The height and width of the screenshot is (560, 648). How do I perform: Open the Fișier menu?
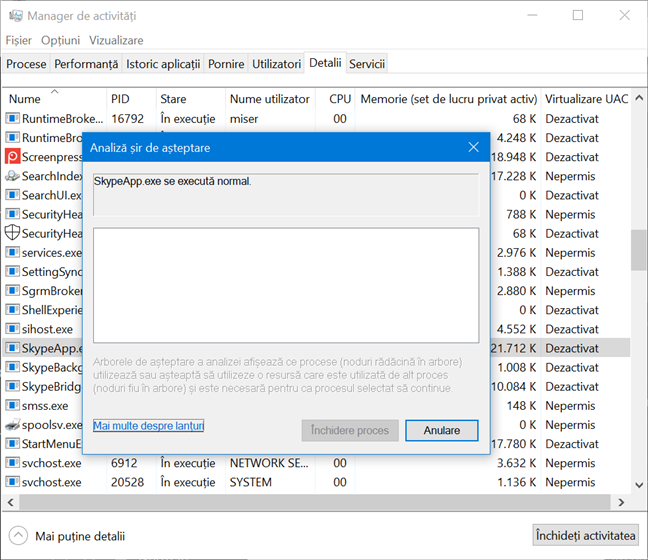19,41
